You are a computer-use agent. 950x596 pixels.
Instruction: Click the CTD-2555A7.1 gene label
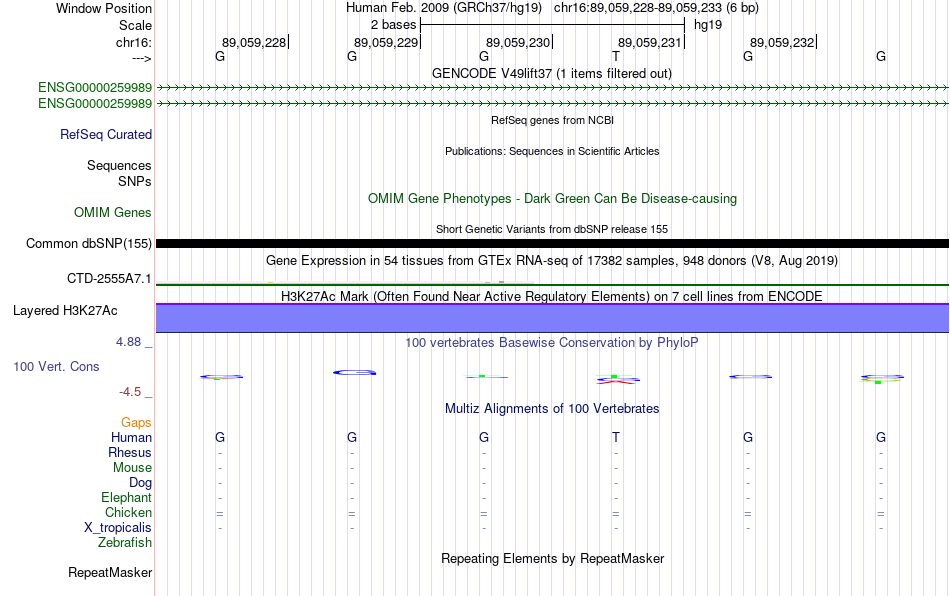(x=109, y=279)
